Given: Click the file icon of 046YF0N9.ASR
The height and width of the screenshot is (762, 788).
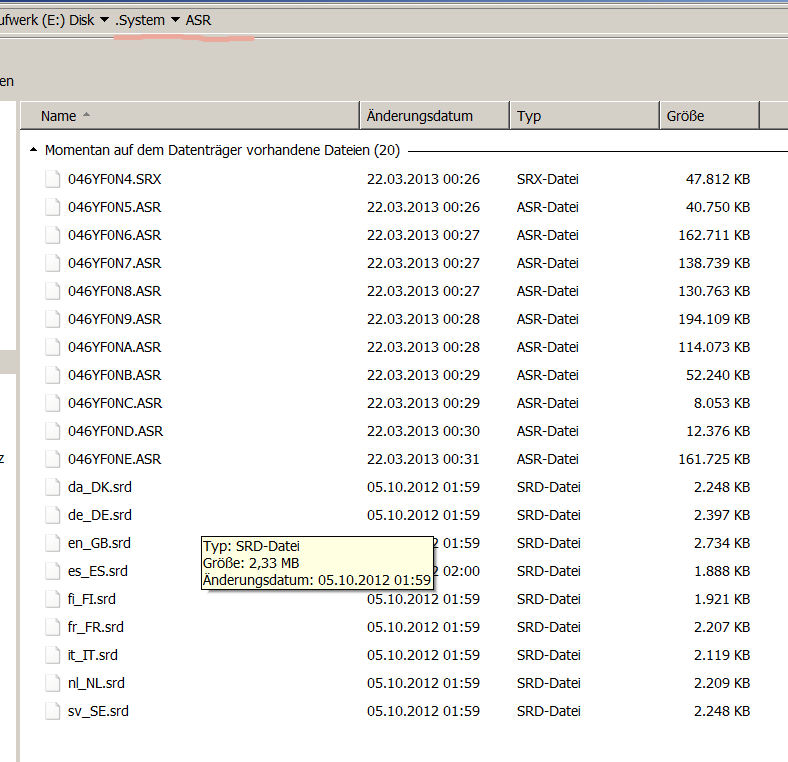Looking at the screenshot, I should pos(52,320).
